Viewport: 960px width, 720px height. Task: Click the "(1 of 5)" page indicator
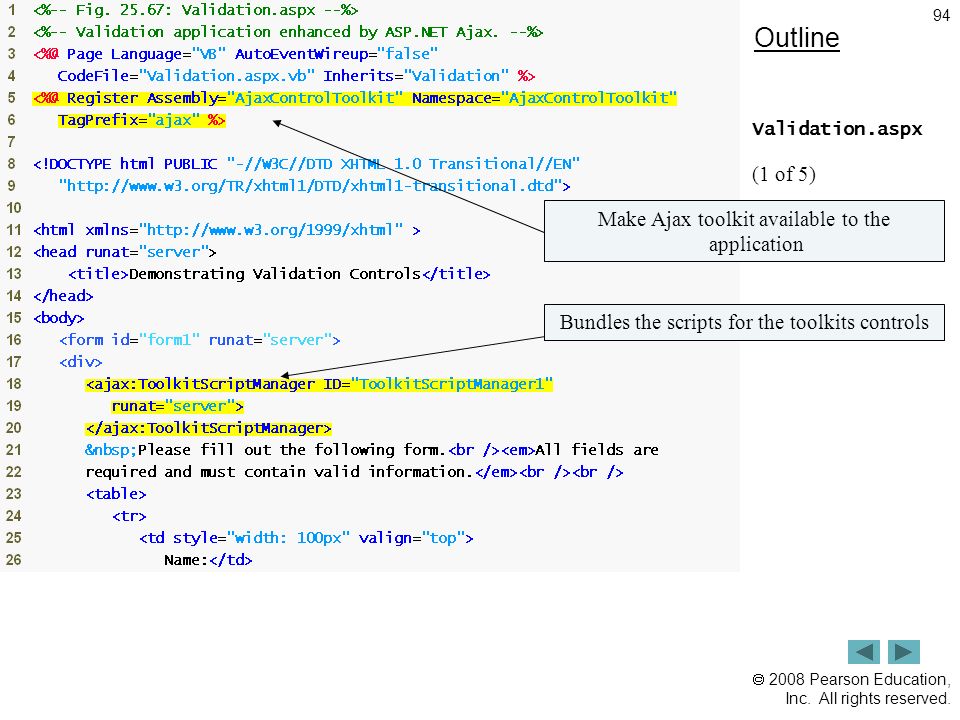[784, 174]
